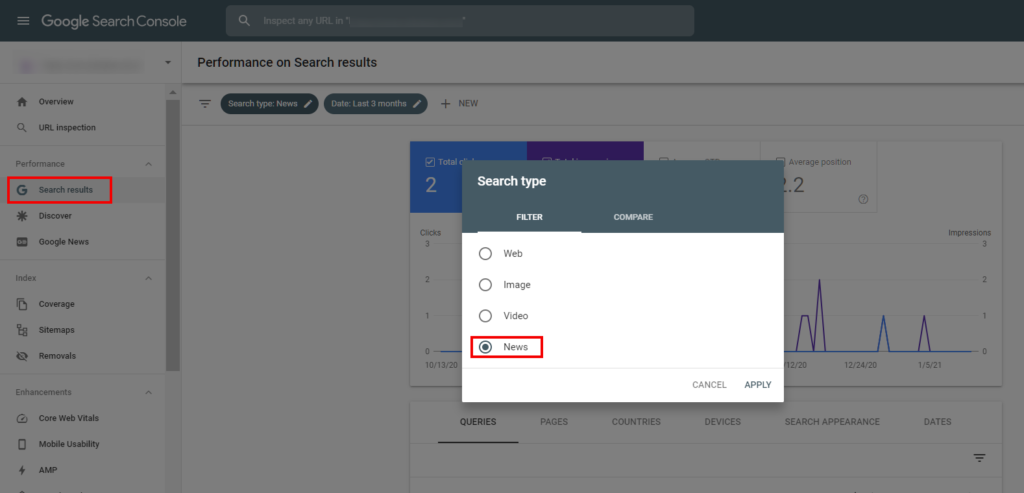Click the Removals crossed-eye icon
The width and height of the screenshot is (1024, 493).
pos(22,356)
